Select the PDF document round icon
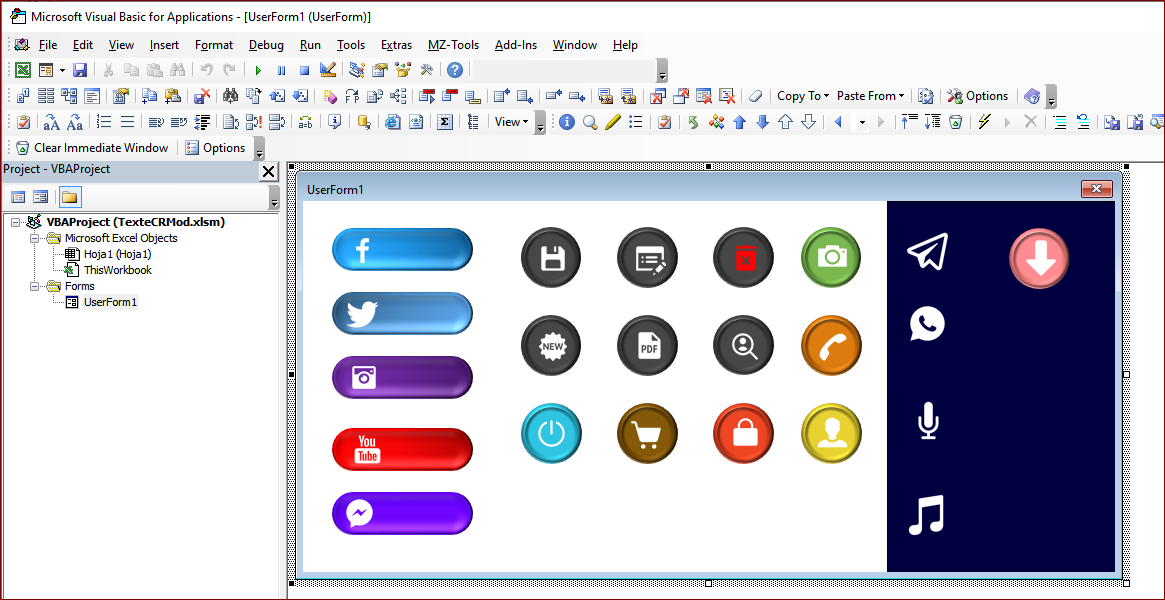The width and height of the screenshot is (1165, 600). (x=647, y=346)
